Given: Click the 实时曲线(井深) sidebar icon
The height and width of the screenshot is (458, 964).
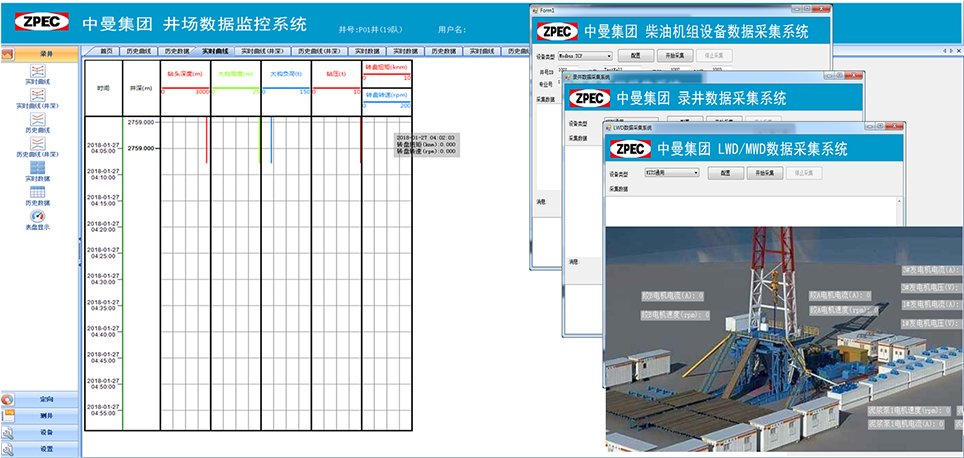Looking at the screenshot, I should click(38, 97).
